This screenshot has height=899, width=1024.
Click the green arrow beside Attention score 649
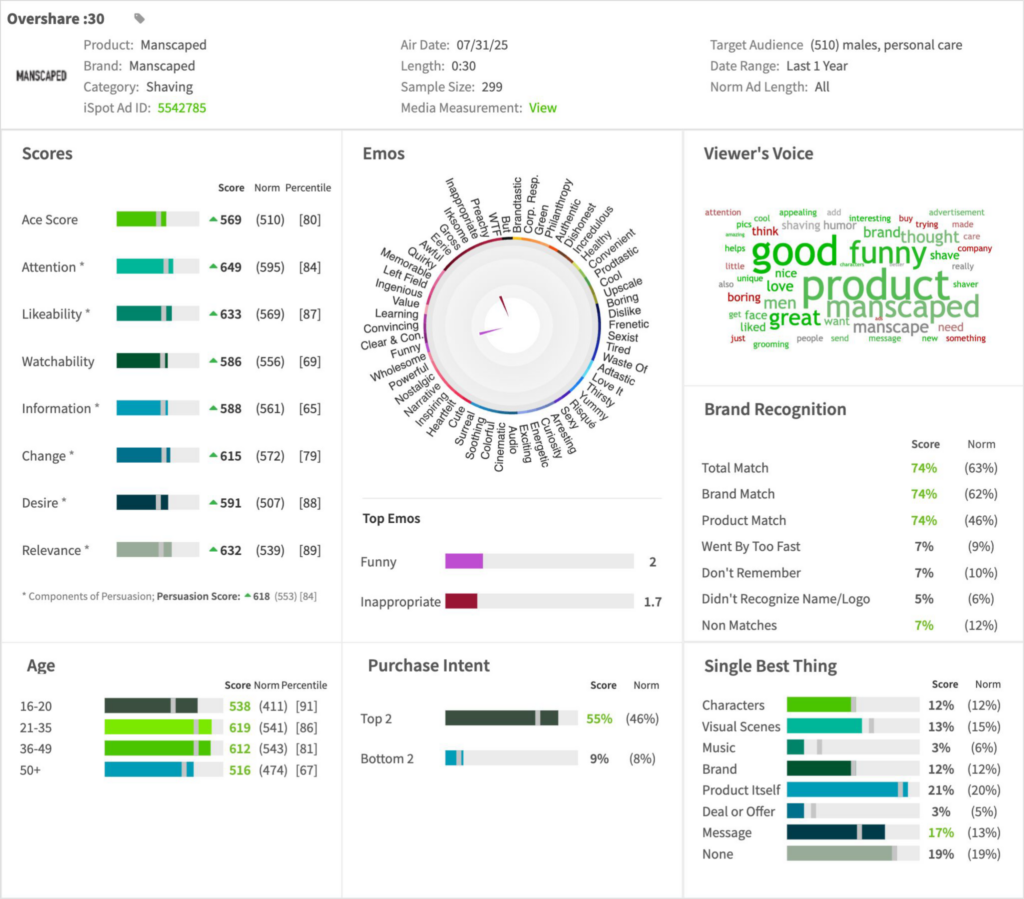coord(213,267)
